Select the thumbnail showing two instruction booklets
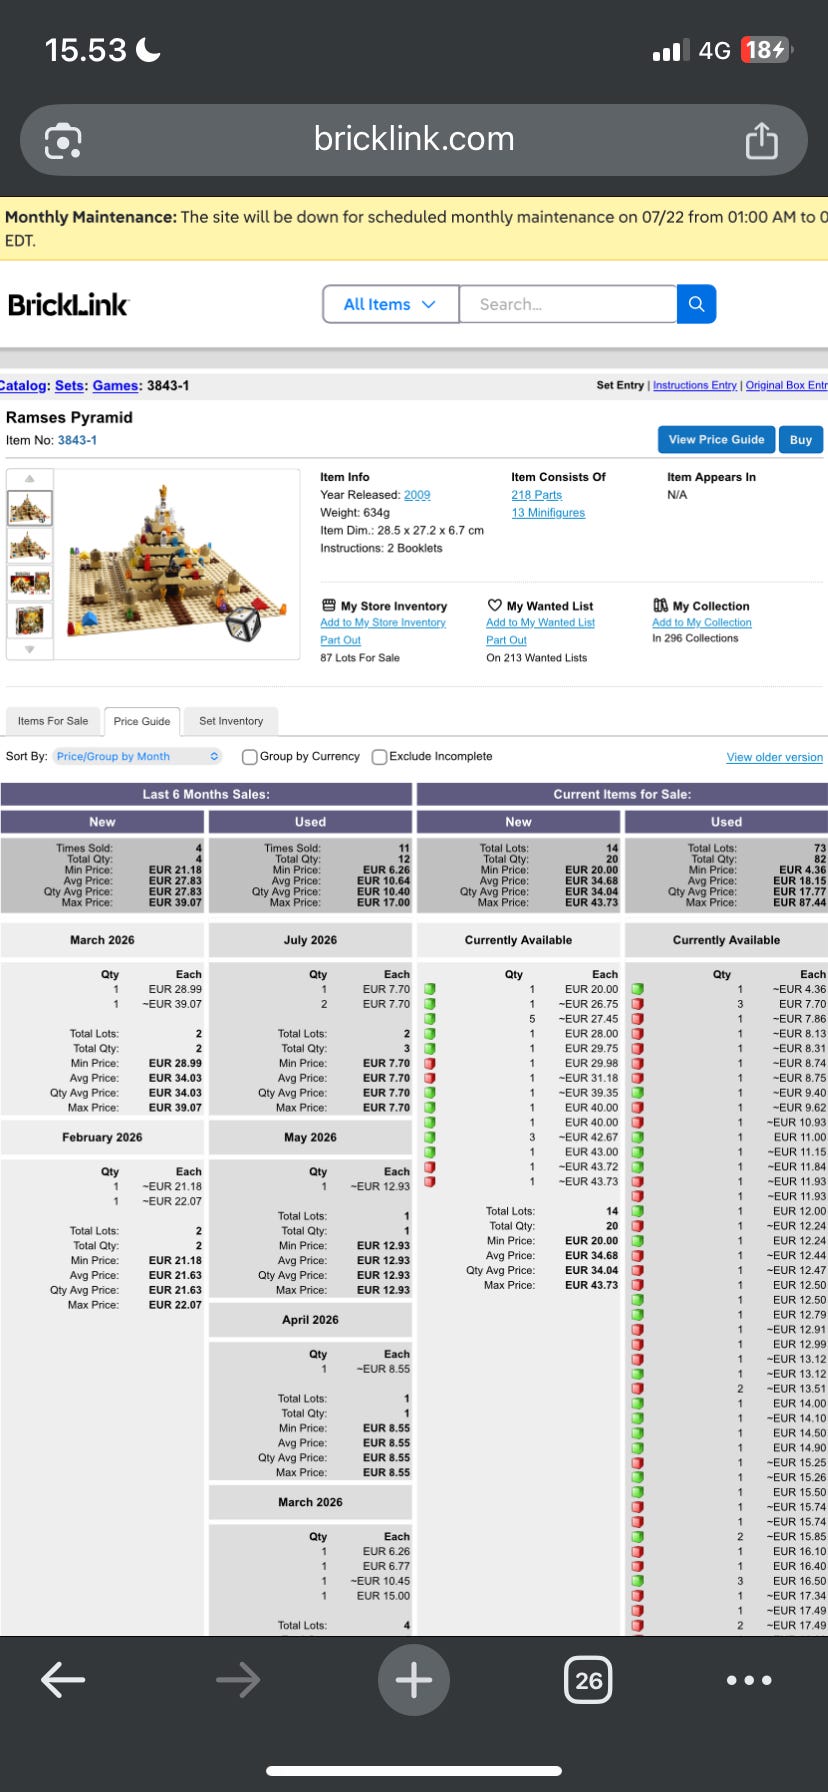 (x=30, y=583)
